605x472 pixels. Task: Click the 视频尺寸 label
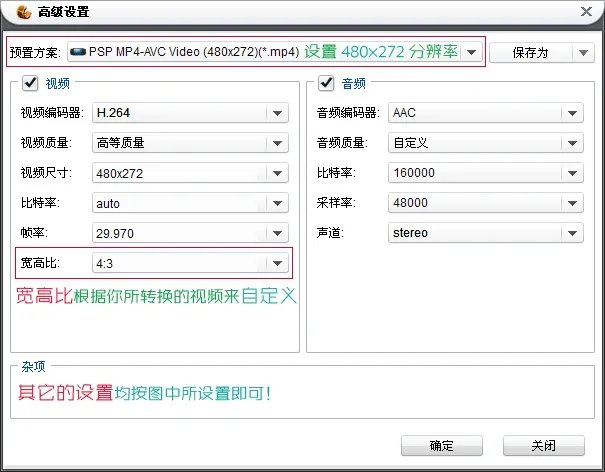click(x=46, y=173)
